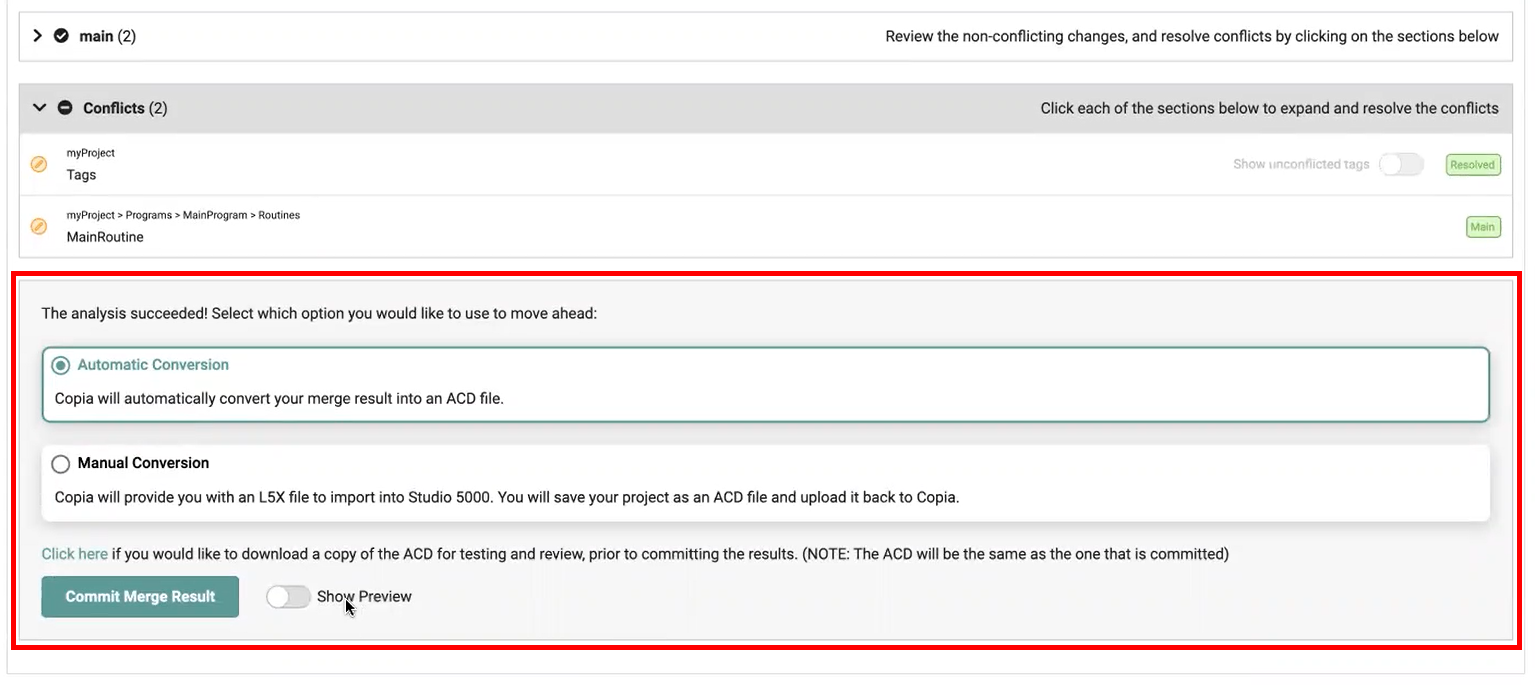1535x686 pixels.
Task: Click the Main badge on MainRoutine row
Action: [x=1482, y=227]
